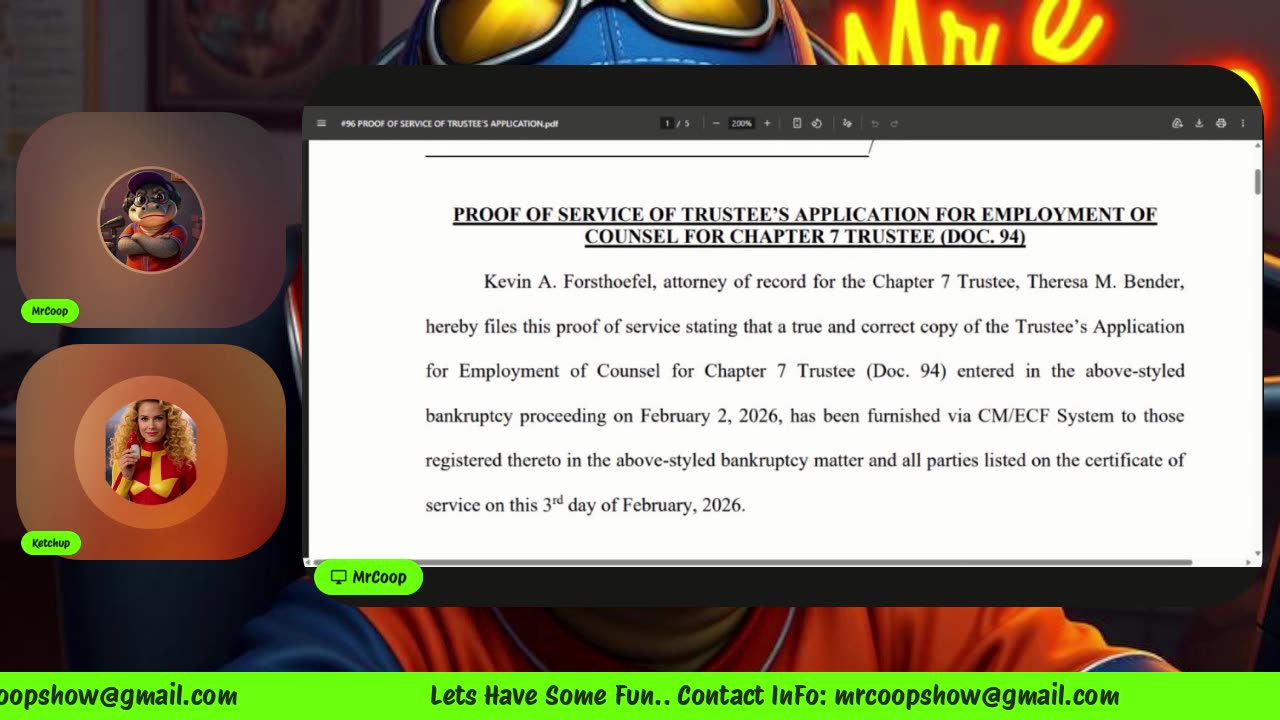The image size is (1280, 720).
Task: Click the vertical scrollbar thumb
Action: pos(1257,182)
